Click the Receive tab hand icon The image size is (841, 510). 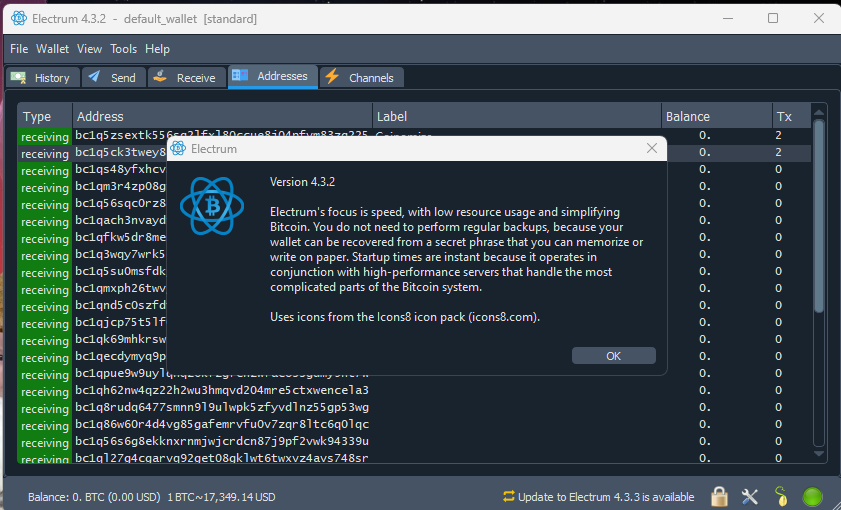[160, 76]
